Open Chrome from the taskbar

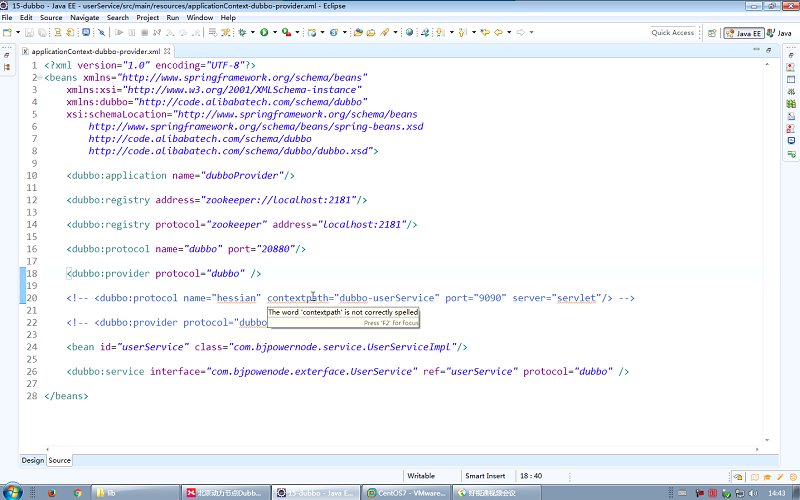pos(78,492)
